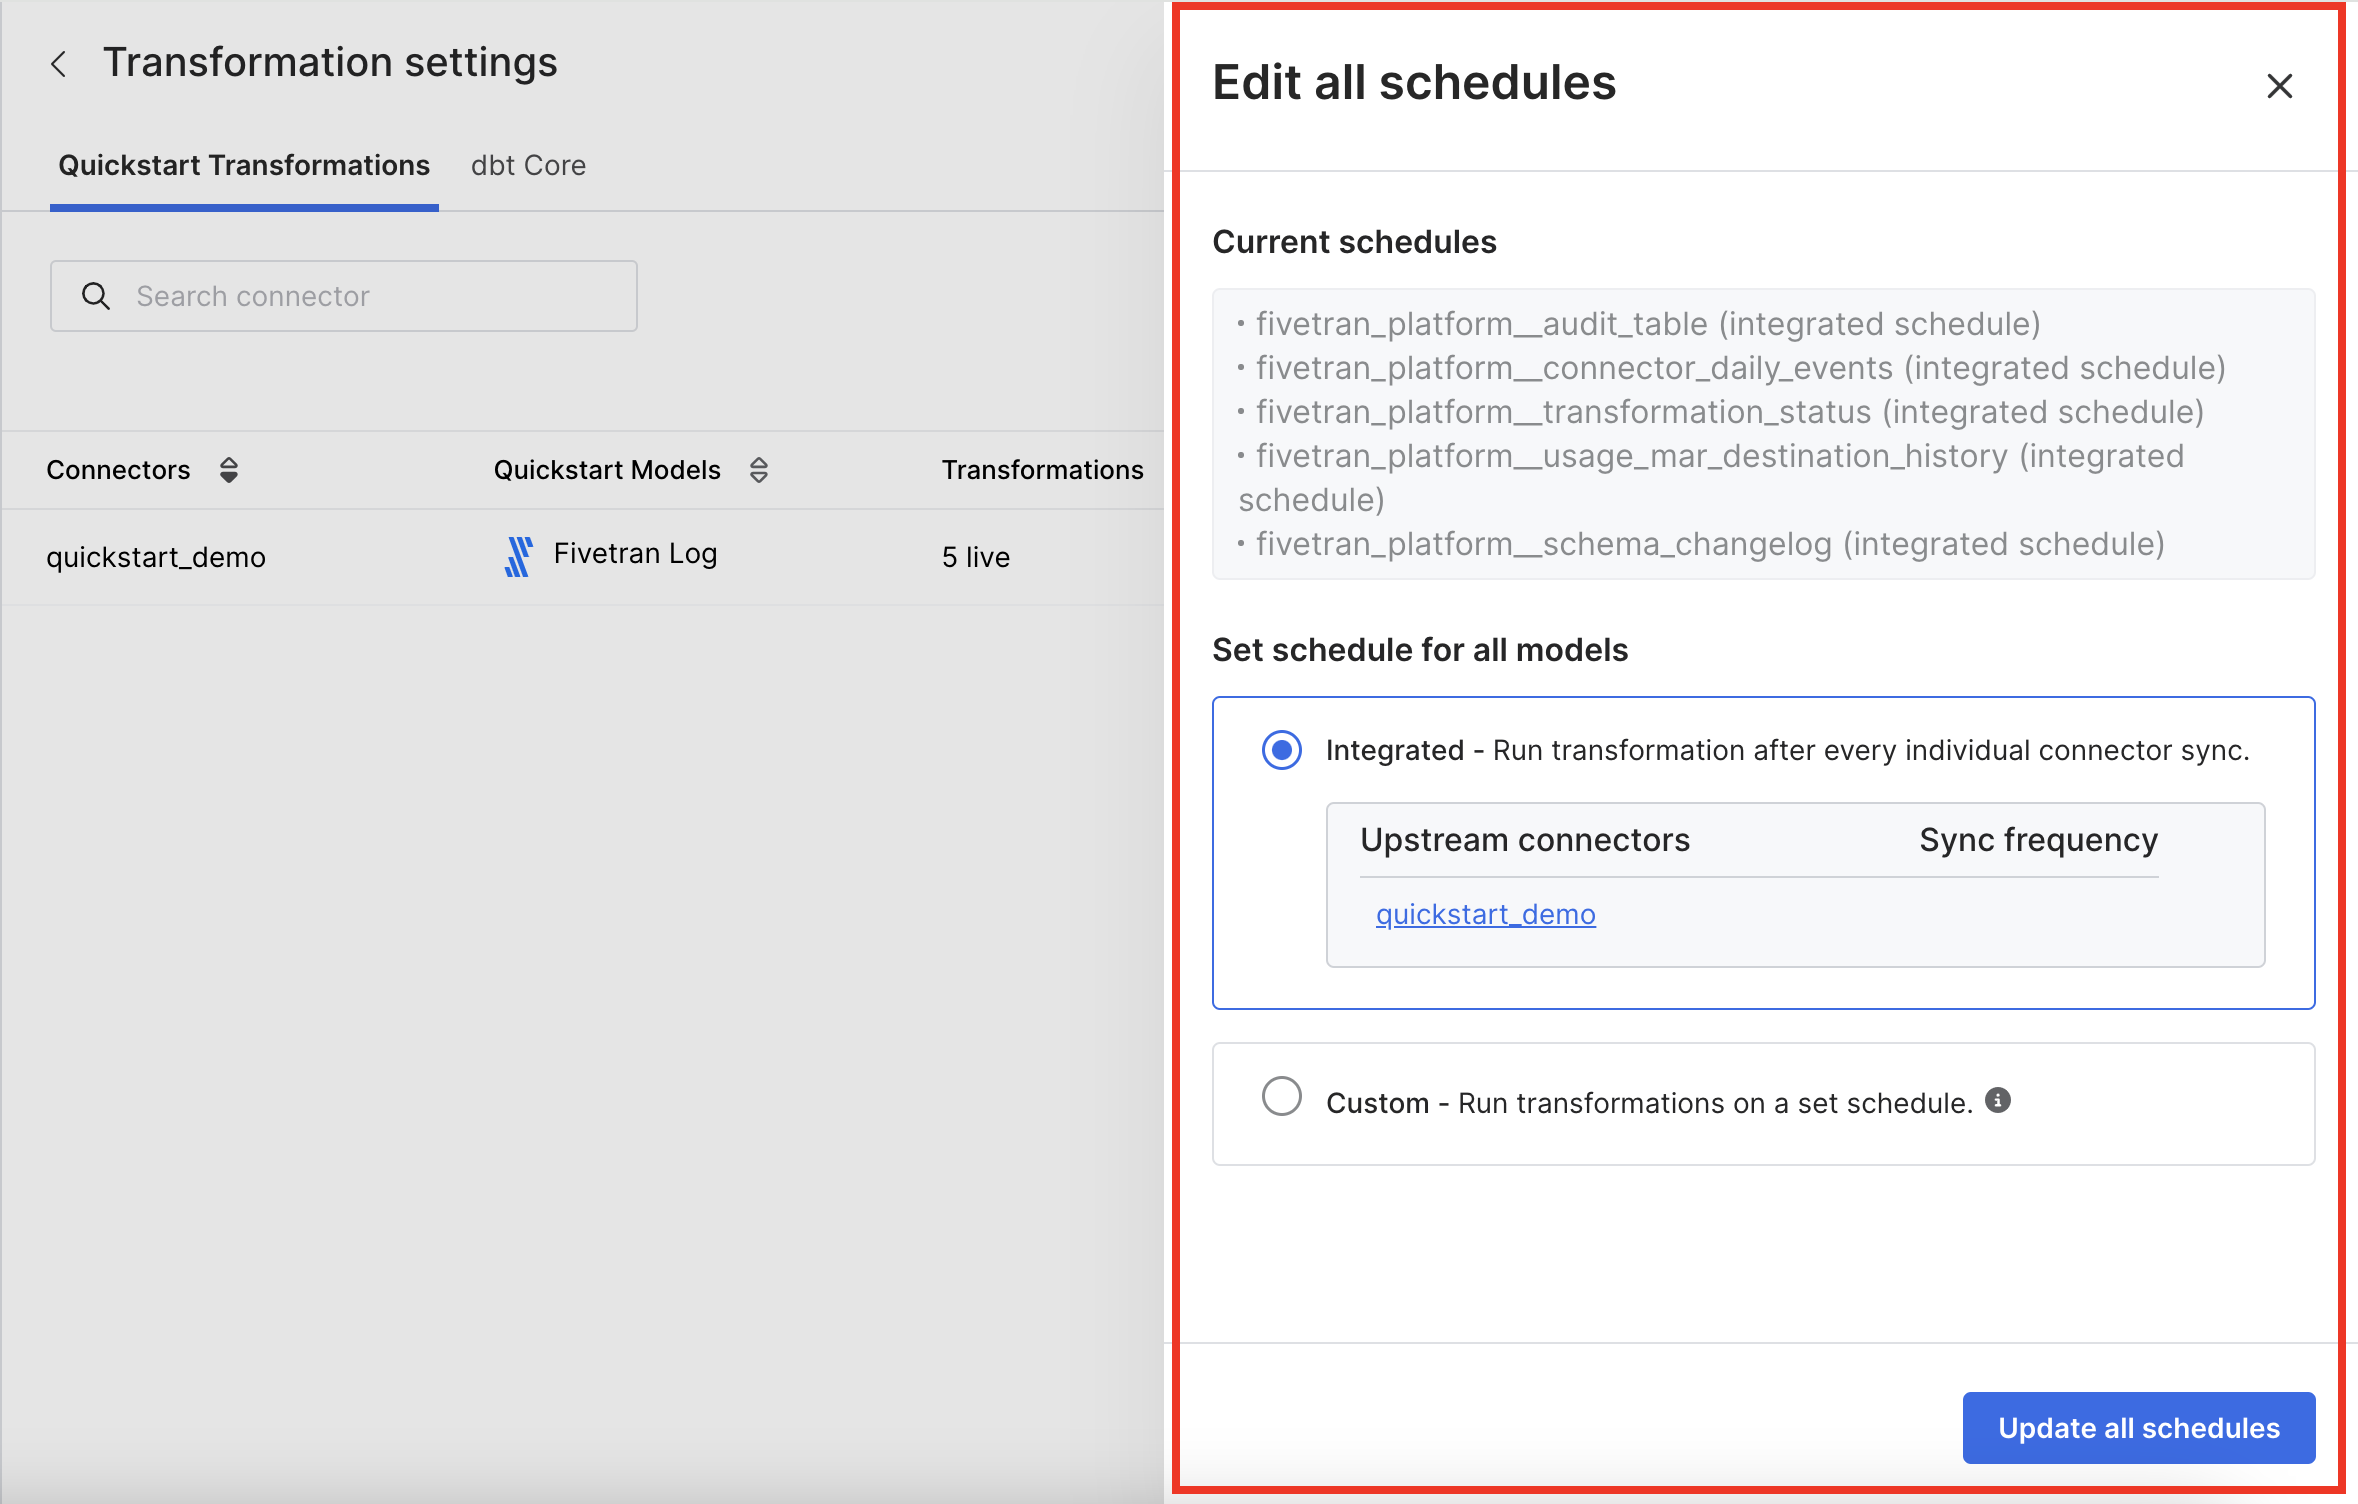Viewport: 2358px width, 1504px height.
Task: Click the Current schedules heading
Action: point(1354,242)
